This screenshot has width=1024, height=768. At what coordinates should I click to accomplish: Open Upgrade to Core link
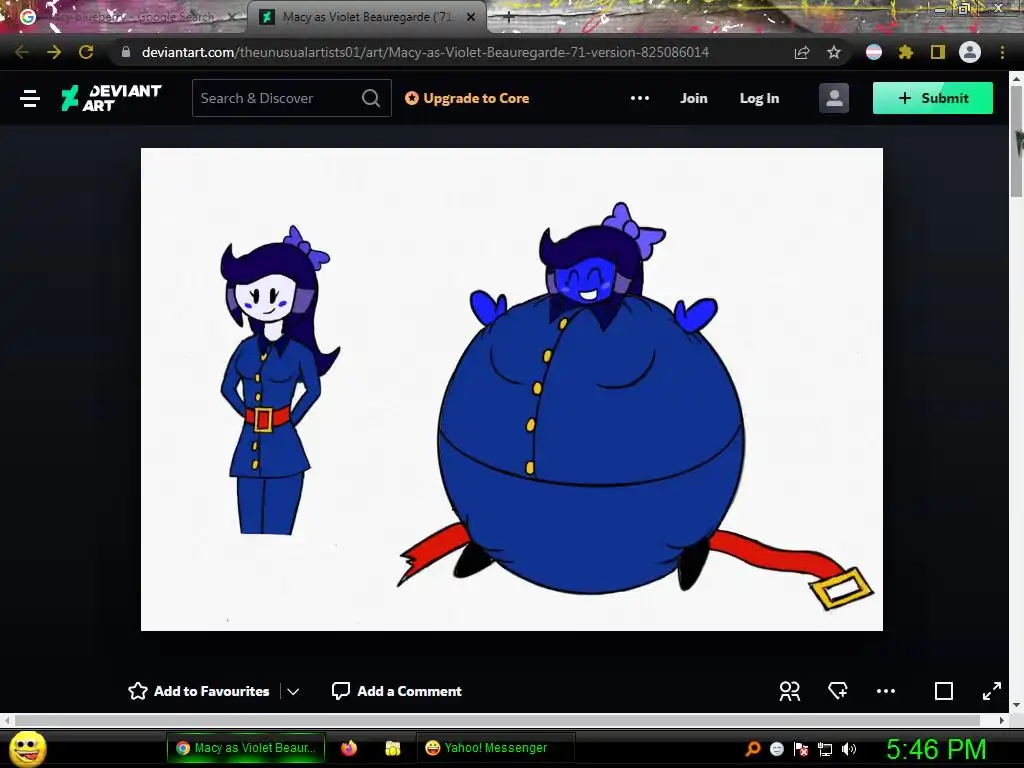(x=467, y=98)
